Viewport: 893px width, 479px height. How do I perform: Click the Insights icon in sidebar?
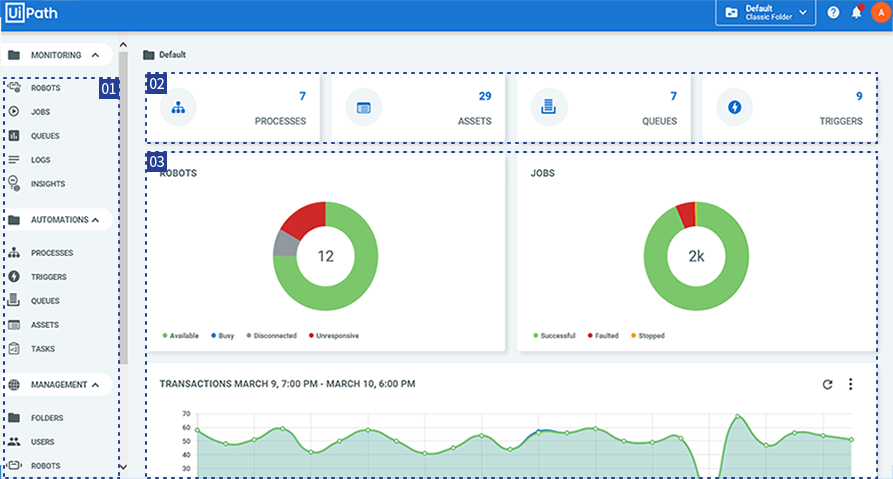pyautogui.click(x=14, y=183)
